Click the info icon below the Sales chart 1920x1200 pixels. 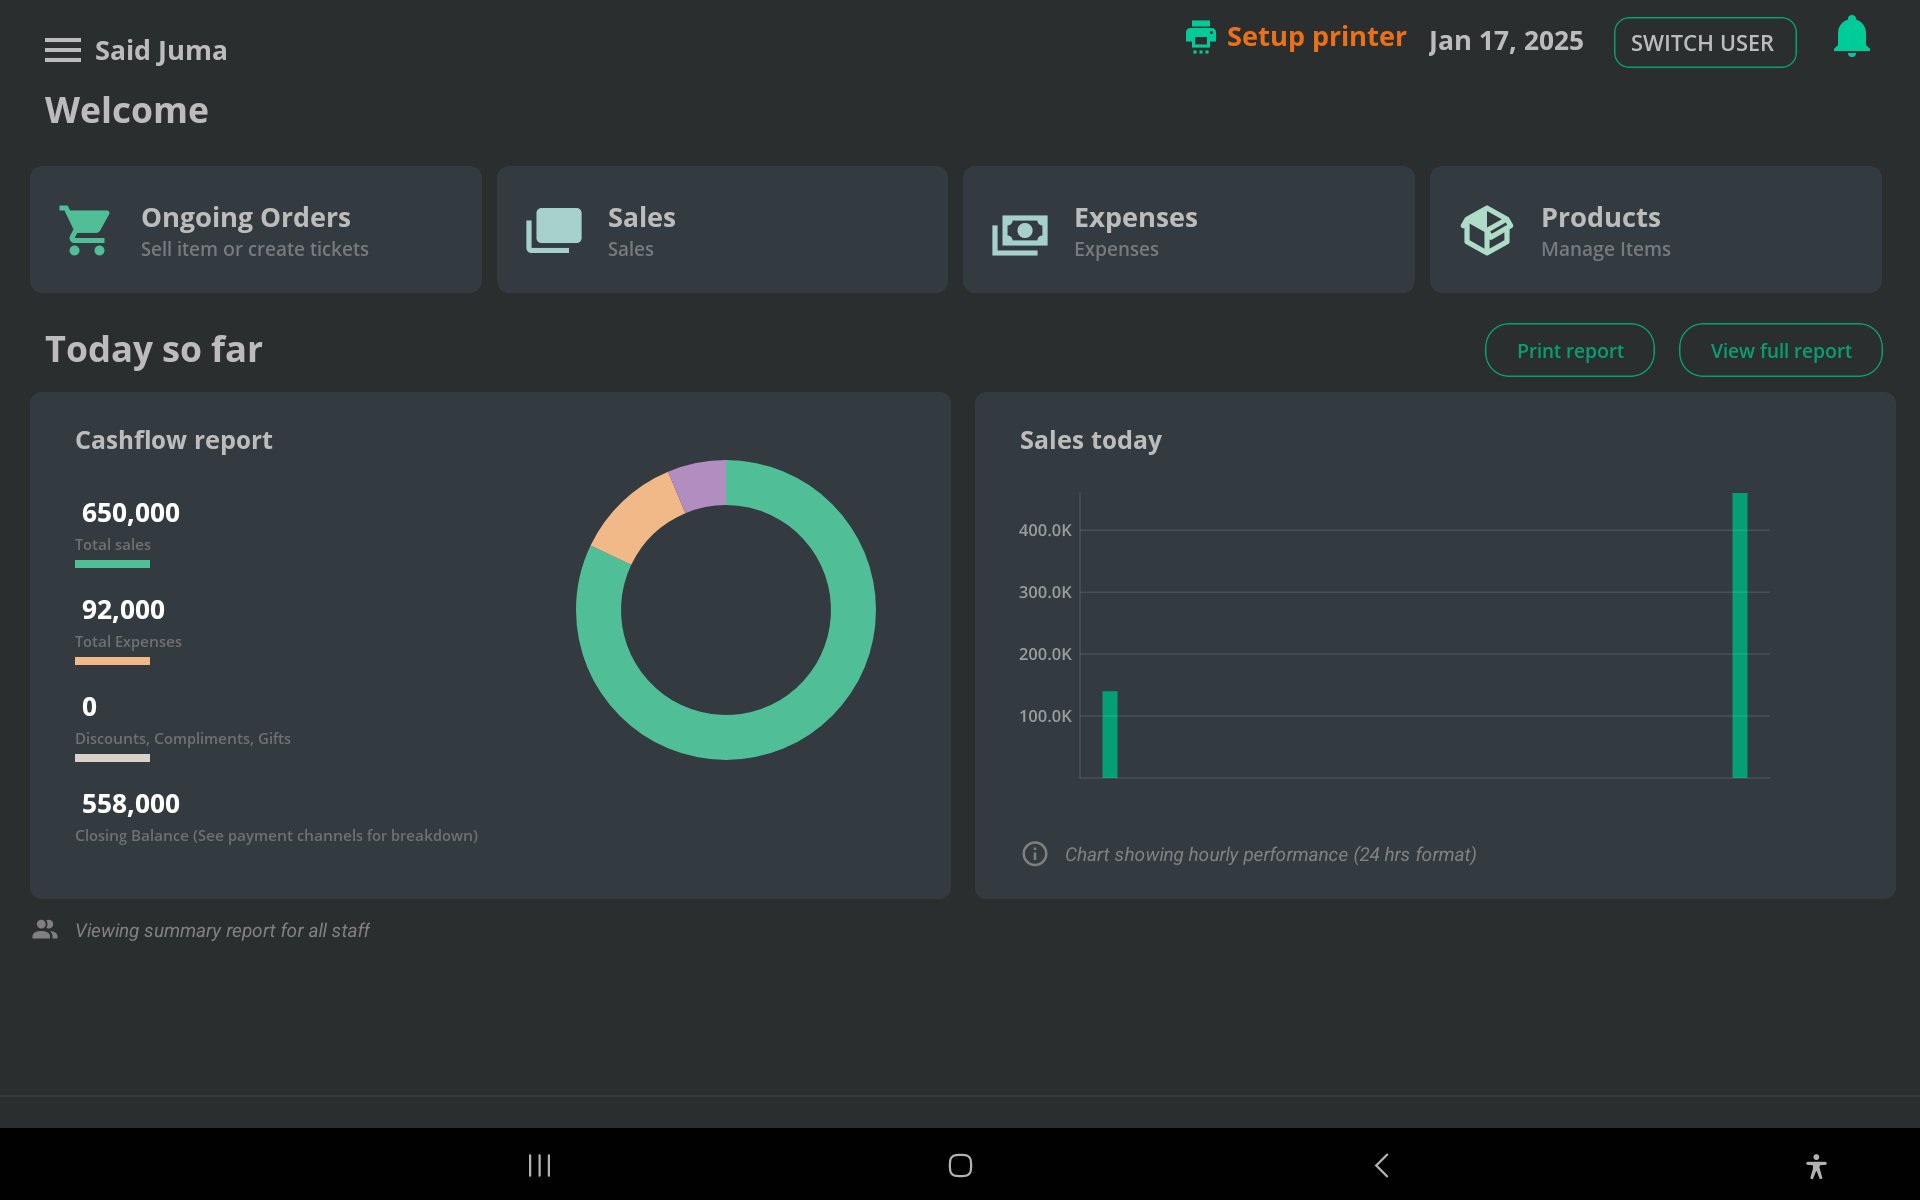[x=1034, y=854]
